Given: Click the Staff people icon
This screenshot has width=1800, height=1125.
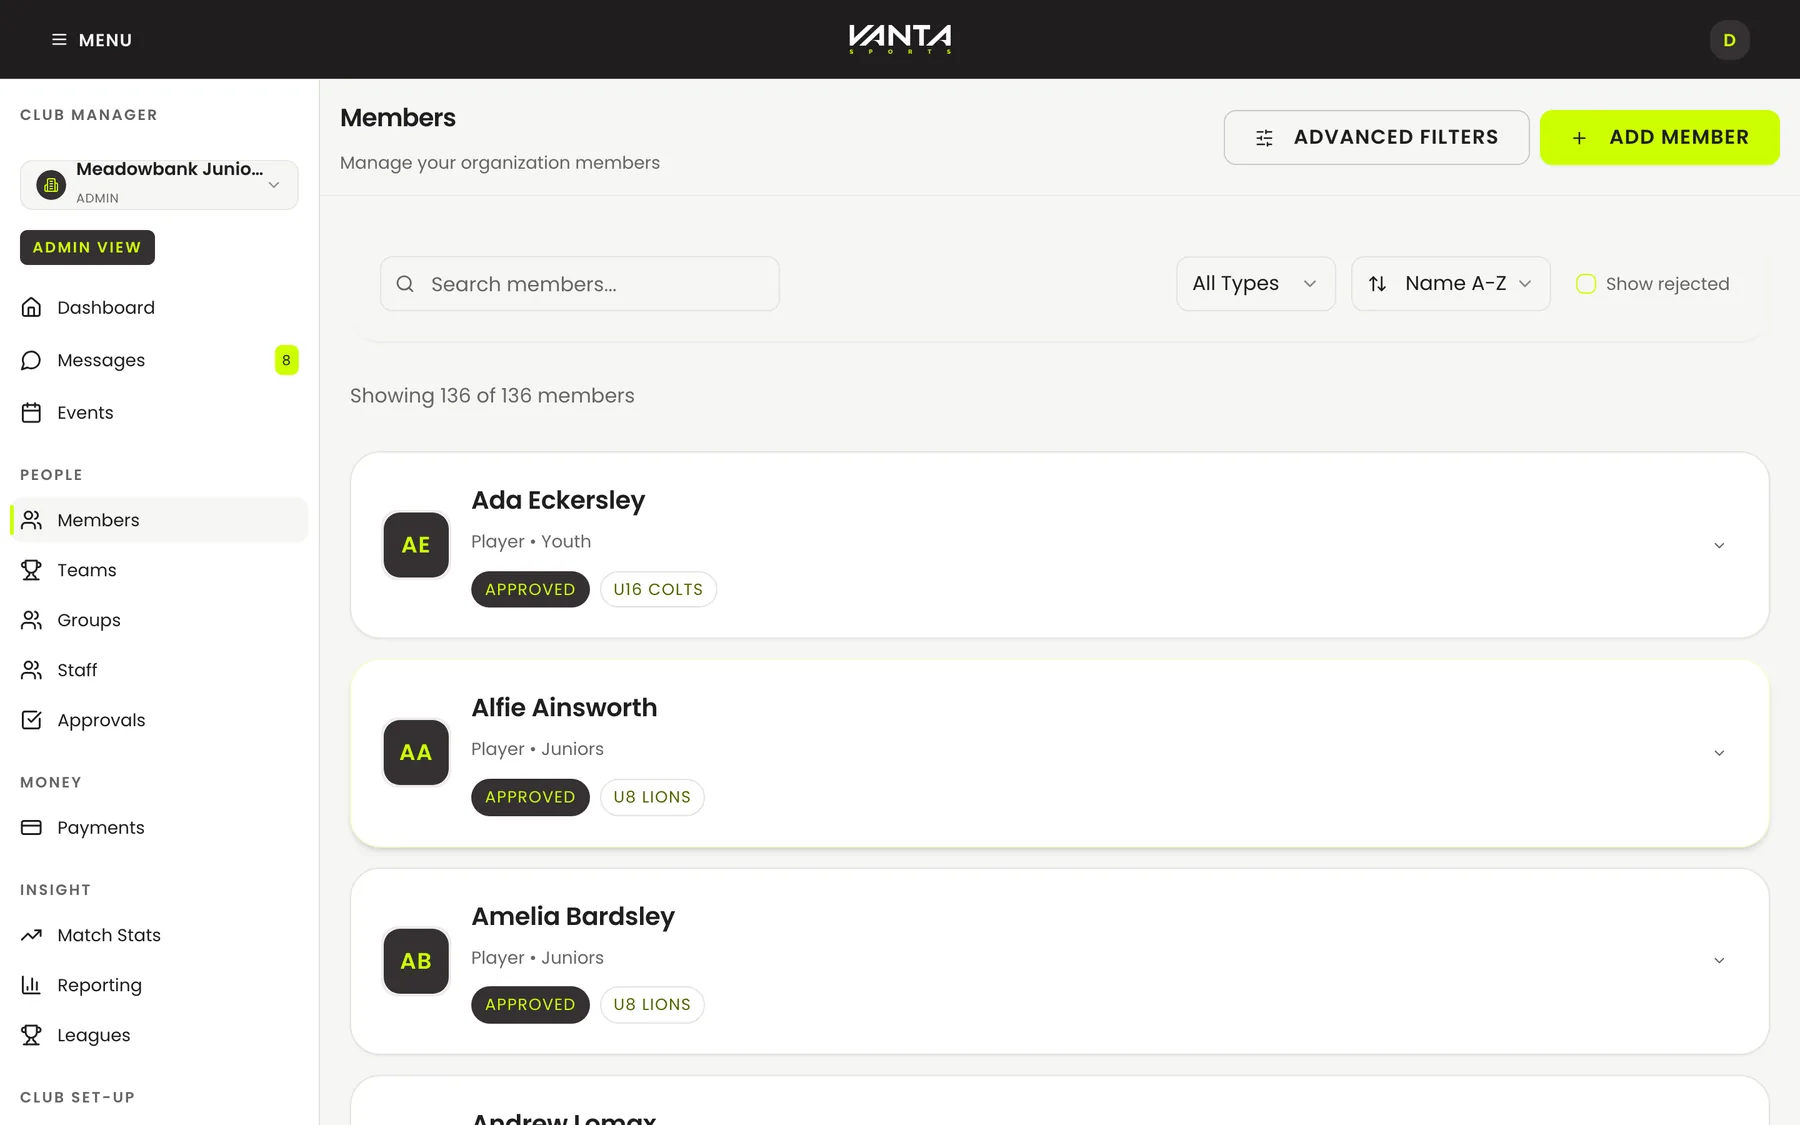Looking at the screenshot, I should tap(32, 670).
